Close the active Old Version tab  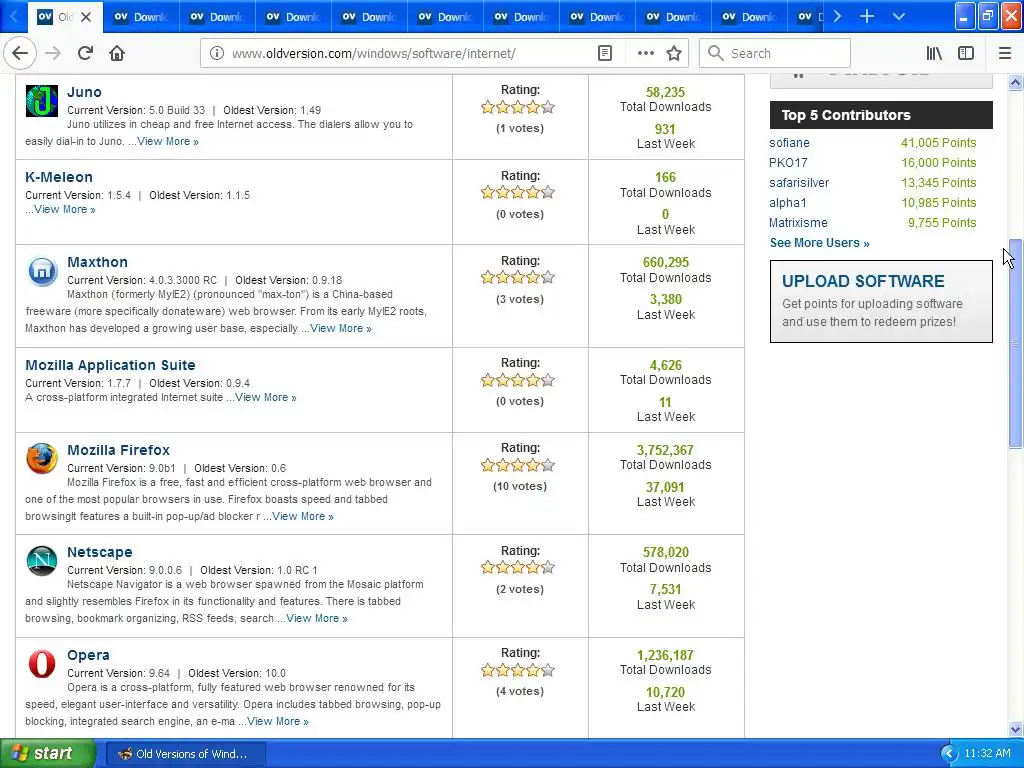click(x=86, y=17)
